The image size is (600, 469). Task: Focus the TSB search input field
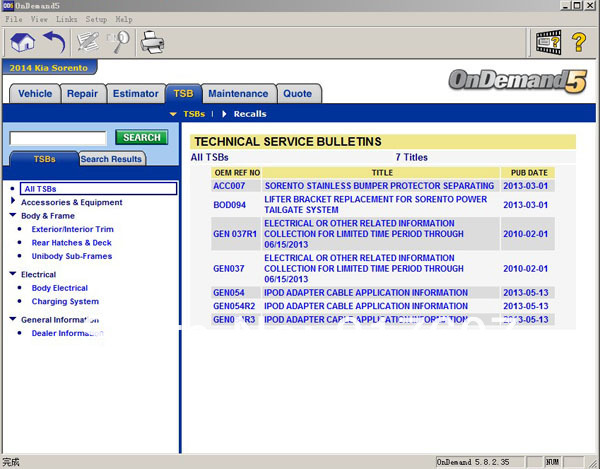coord(58,138)
